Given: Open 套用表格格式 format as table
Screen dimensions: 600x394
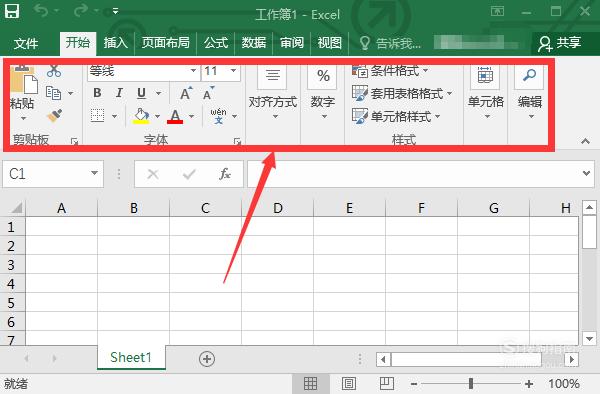Looking at the screenshot, I should tap(402, 93).
